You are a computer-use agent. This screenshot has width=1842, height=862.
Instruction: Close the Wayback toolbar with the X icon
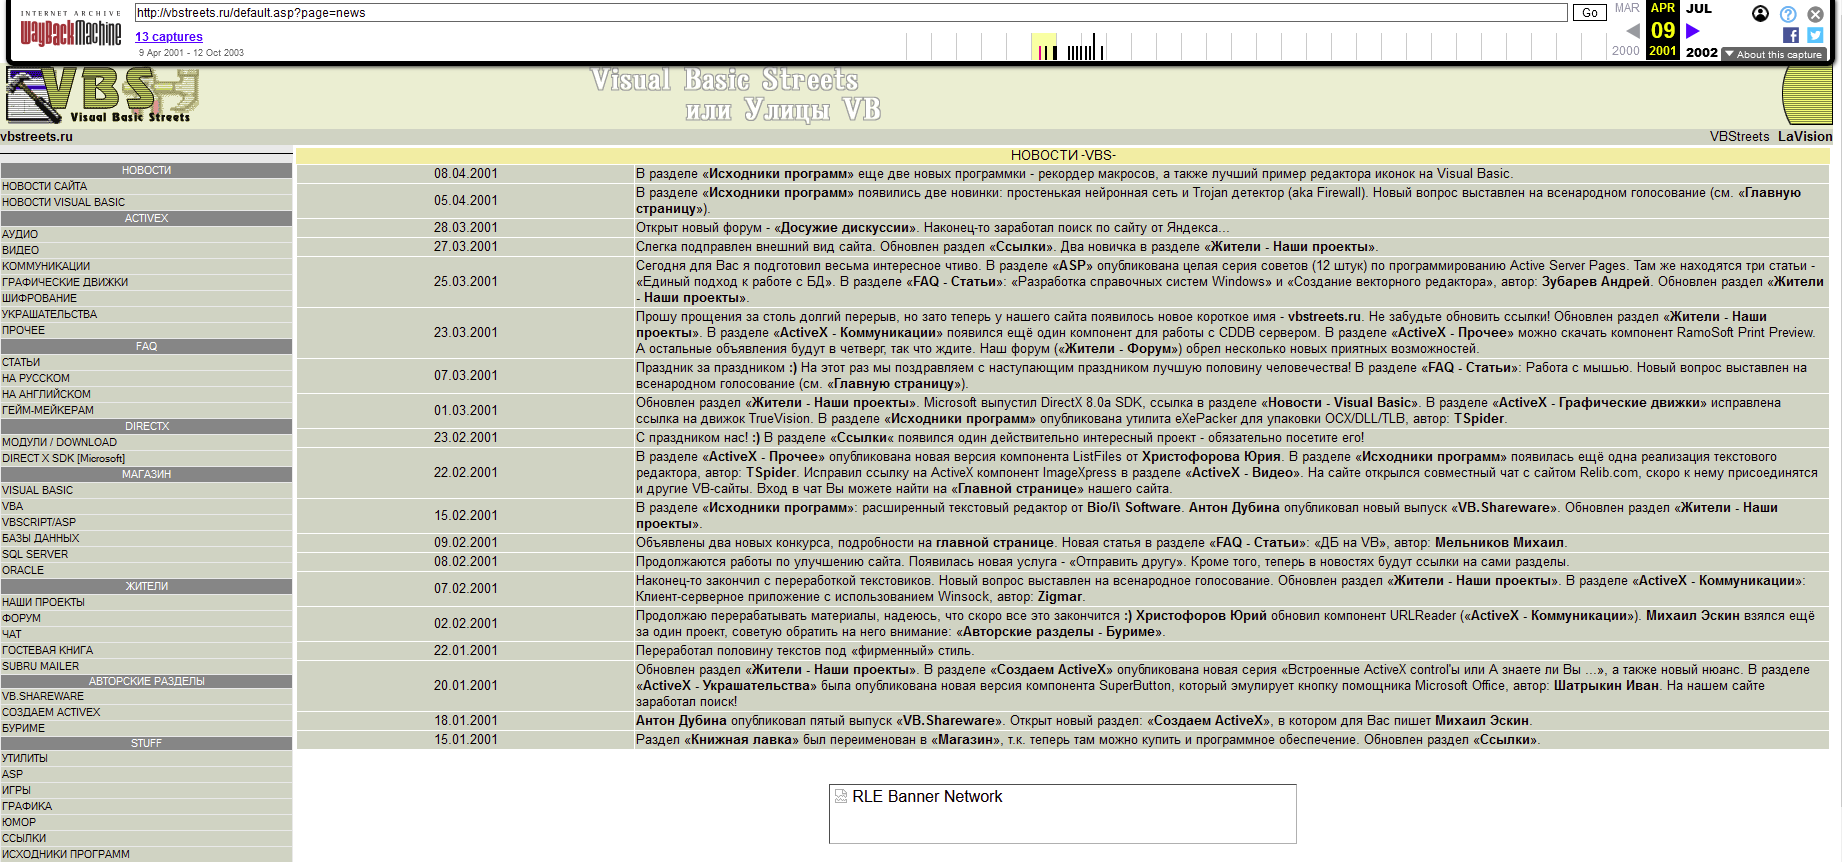point(1815,14)
